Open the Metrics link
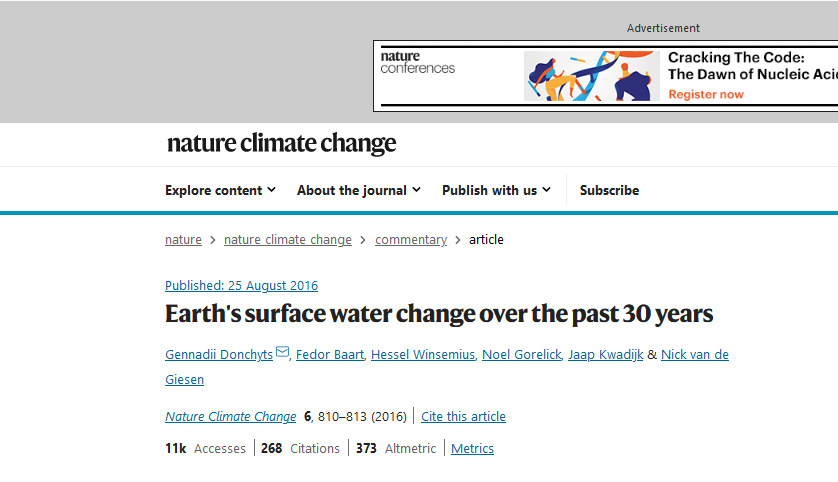The image size is (838, 482). click(x=472, y=449)
